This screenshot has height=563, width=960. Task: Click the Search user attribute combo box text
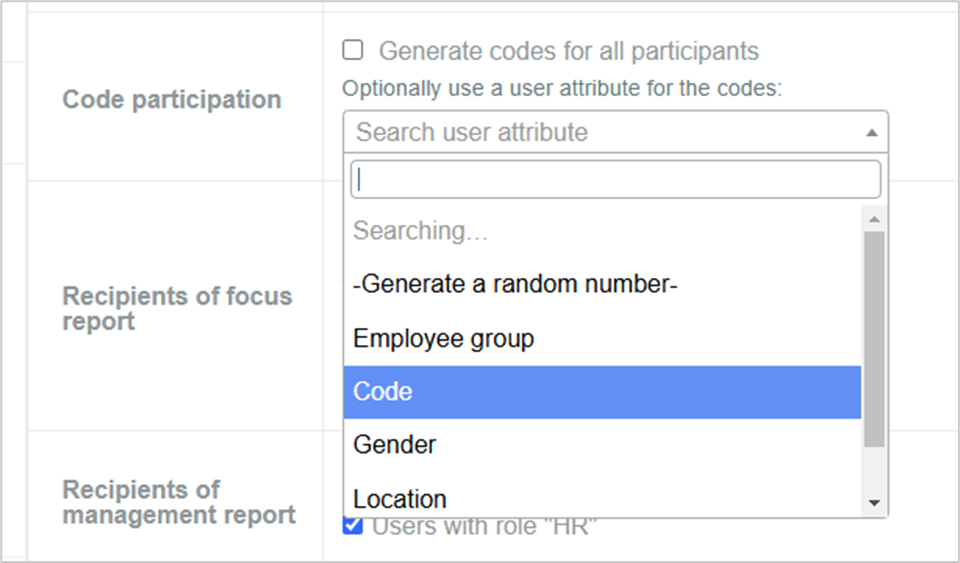[472, 132]
